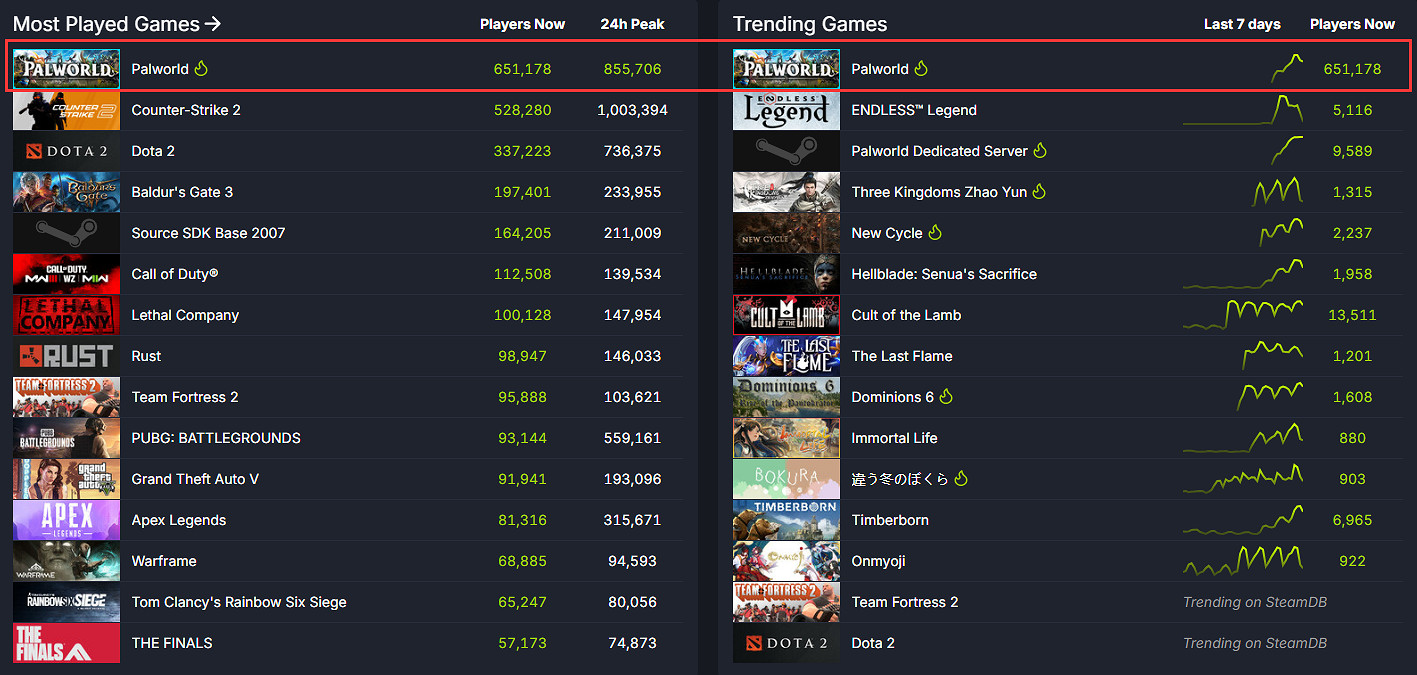Open Baldur's Gate 3 game link
The width and height of the screenshot is (1417, 675).
click(x=182, y=192)
